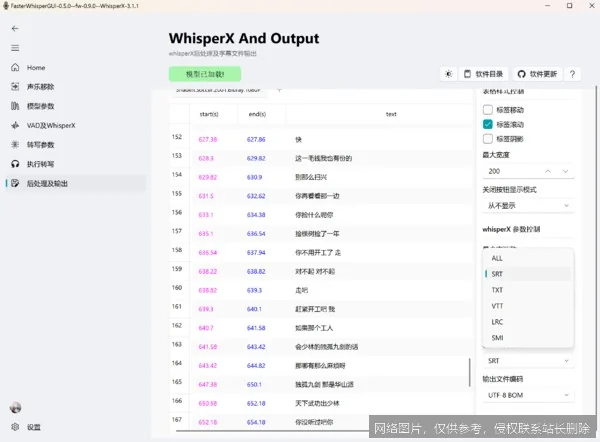Open the Home page in the sidebar

click(76, 67)
